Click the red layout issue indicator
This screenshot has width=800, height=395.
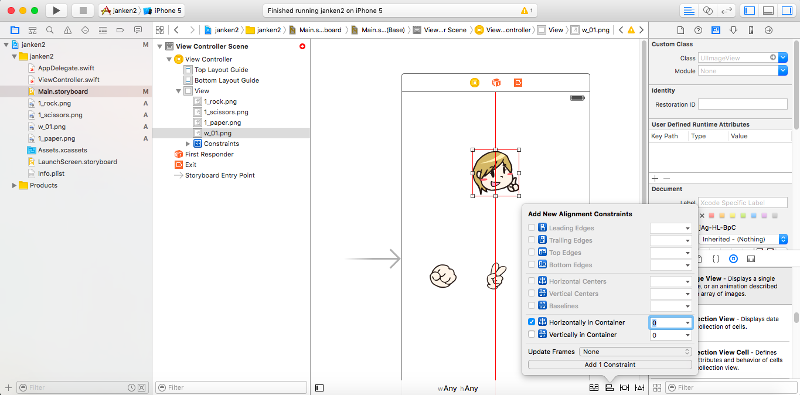point(302,46)
